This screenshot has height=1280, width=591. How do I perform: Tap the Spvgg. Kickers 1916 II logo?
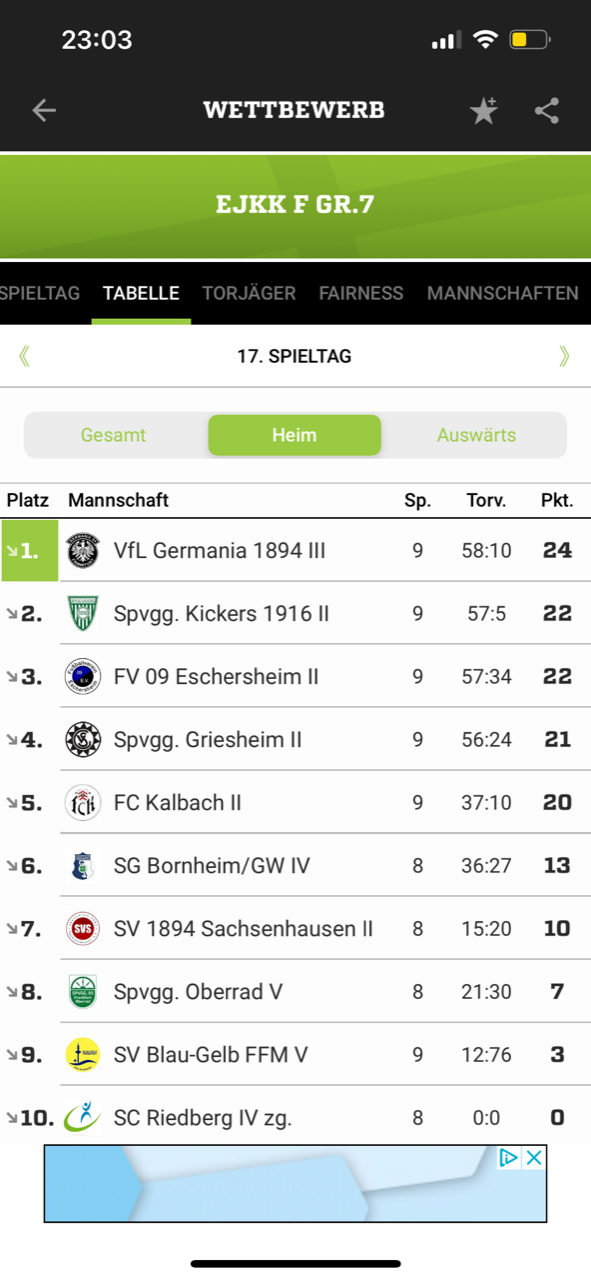(83, 613)
